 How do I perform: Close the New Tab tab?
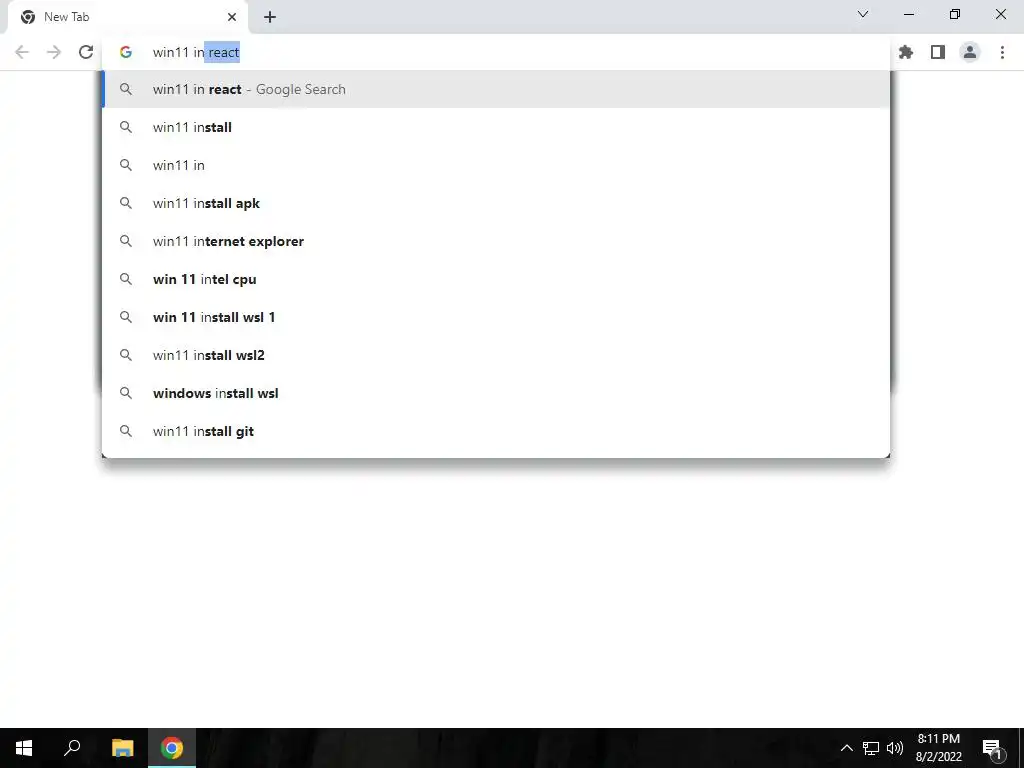click(x=232, y=17)
